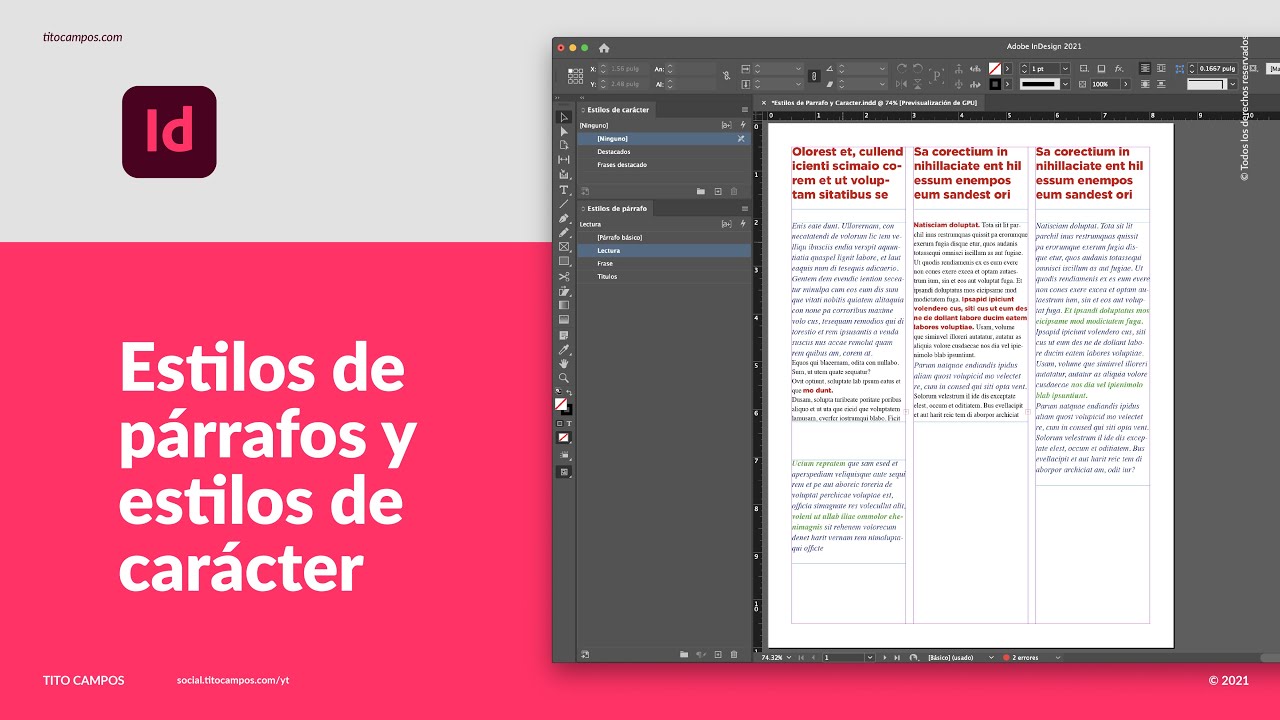Click the rotate 90° counter-clockwise icon
Viewport: 1280px width, 720px height.
pyautogui.click(x=918, y=69)
